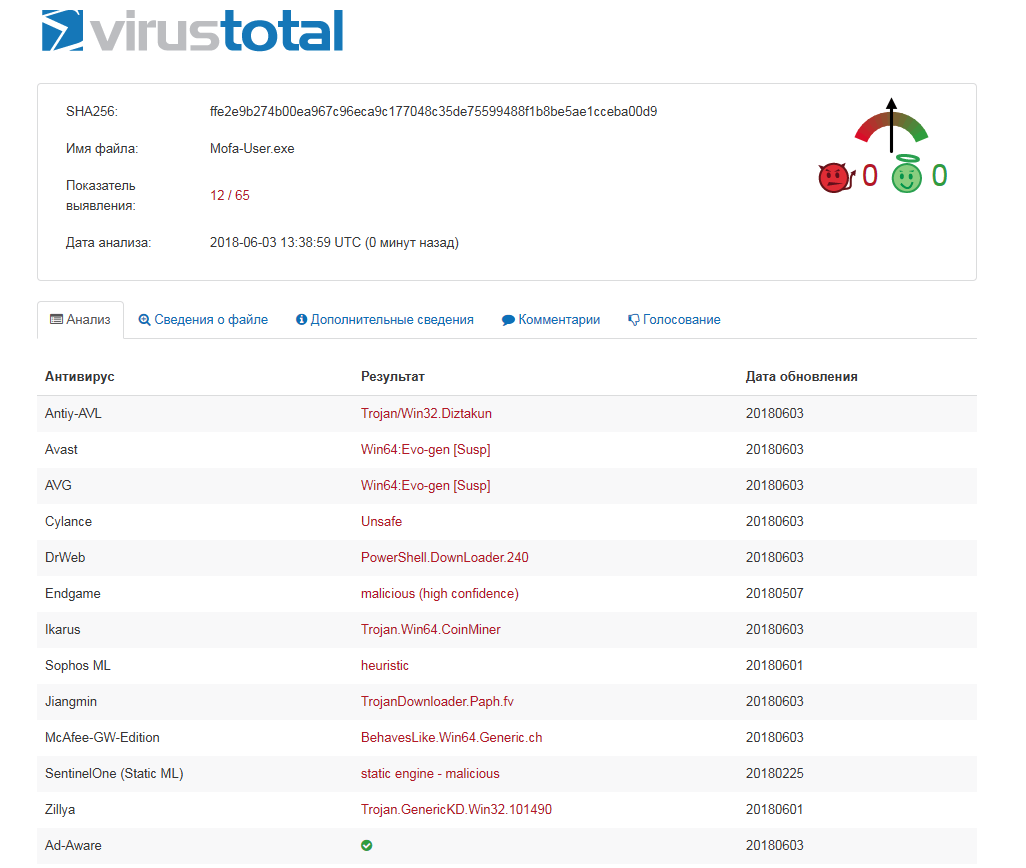Click the Ikarus antivirus name

click(62, 629)
